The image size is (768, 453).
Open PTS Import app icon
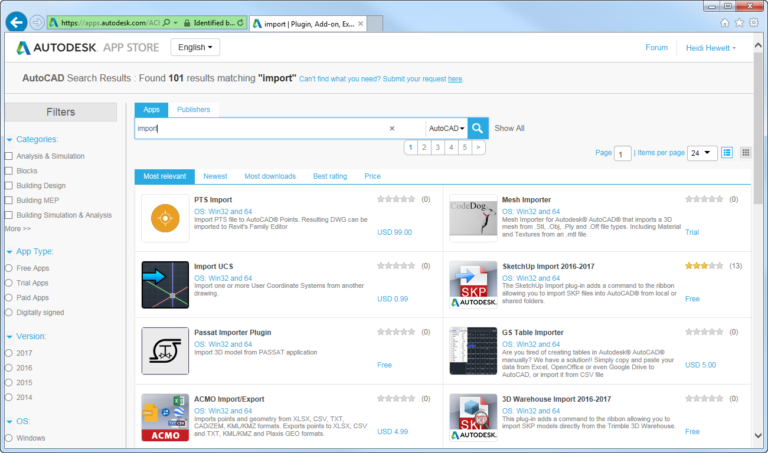(x=165, y=218)
